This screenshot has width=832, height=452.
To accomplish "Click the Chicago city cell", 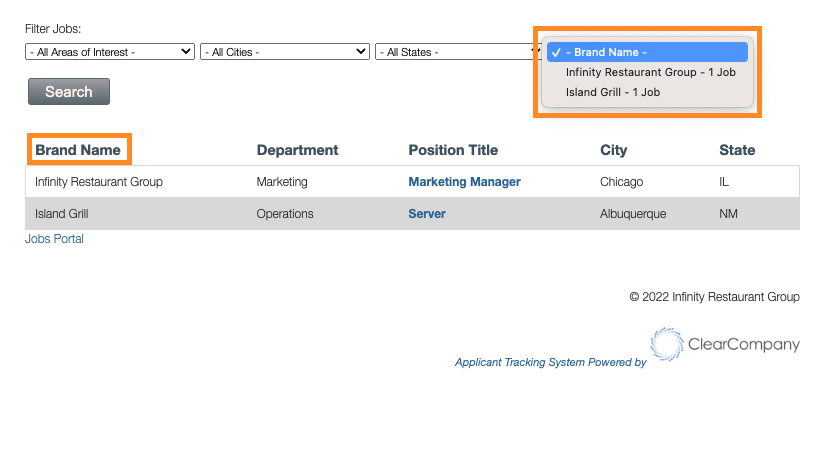I will (x=621, y=182).
